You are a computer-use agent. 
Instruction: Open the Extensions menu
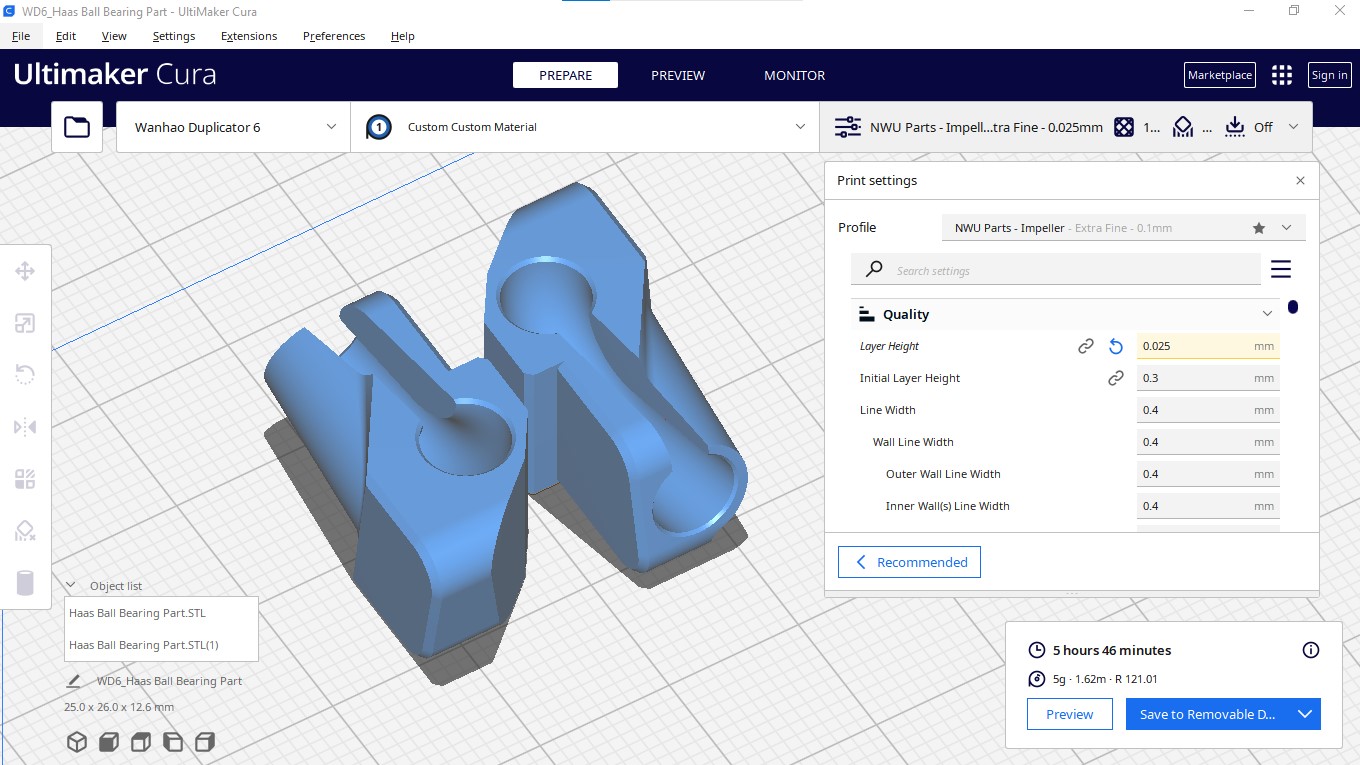249,36
